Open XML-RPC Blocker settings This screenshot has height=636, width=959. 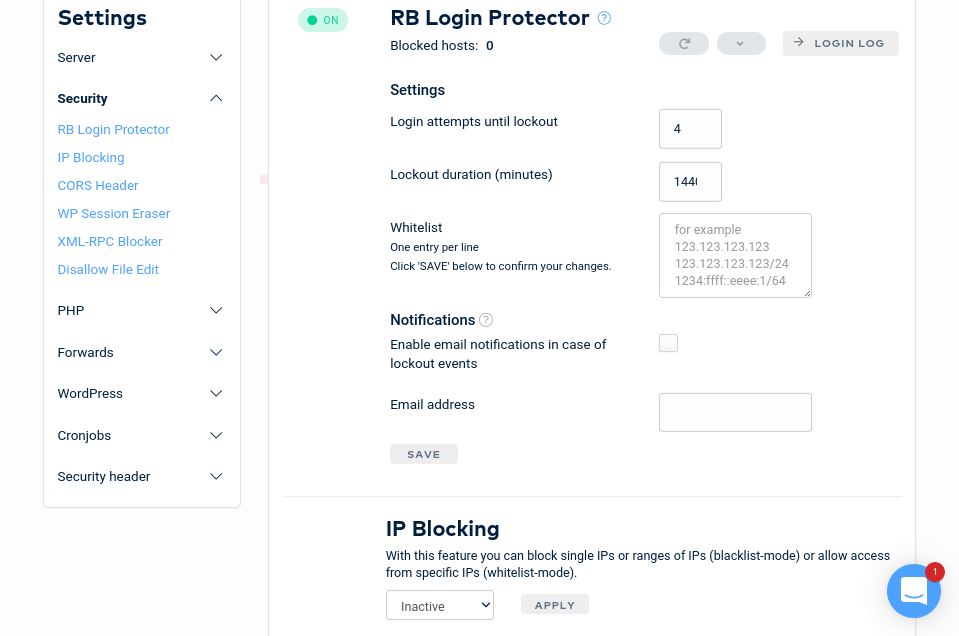pyautogui.click(x=110, y=242)
